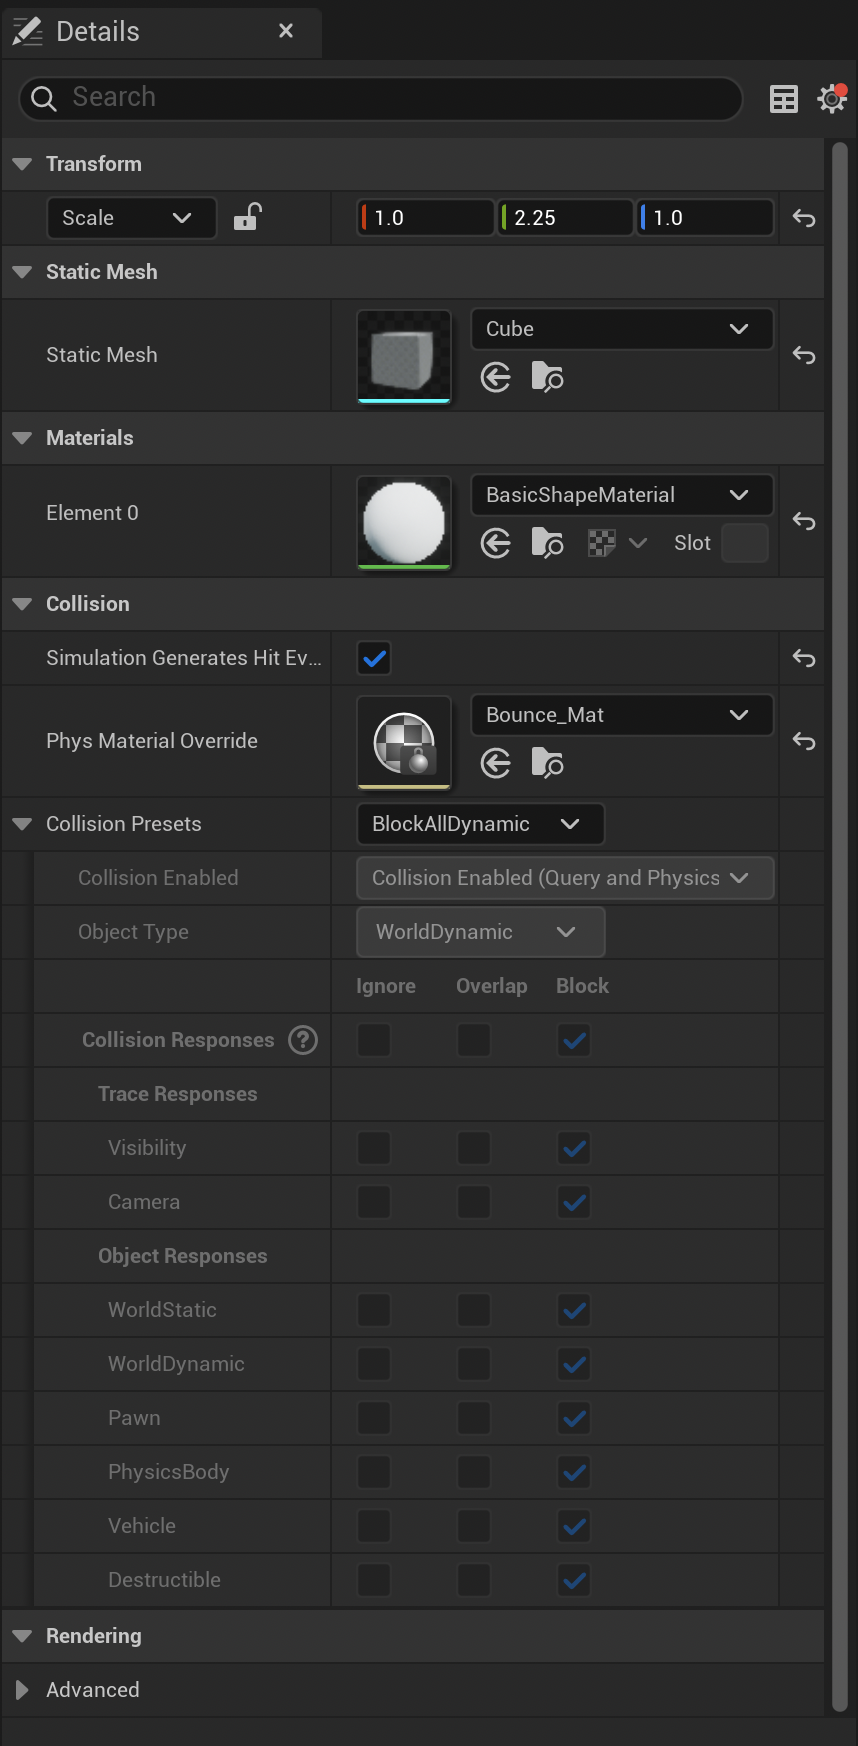Click the Details panel pencil icon
The image size is (858, 1746).
27,31
